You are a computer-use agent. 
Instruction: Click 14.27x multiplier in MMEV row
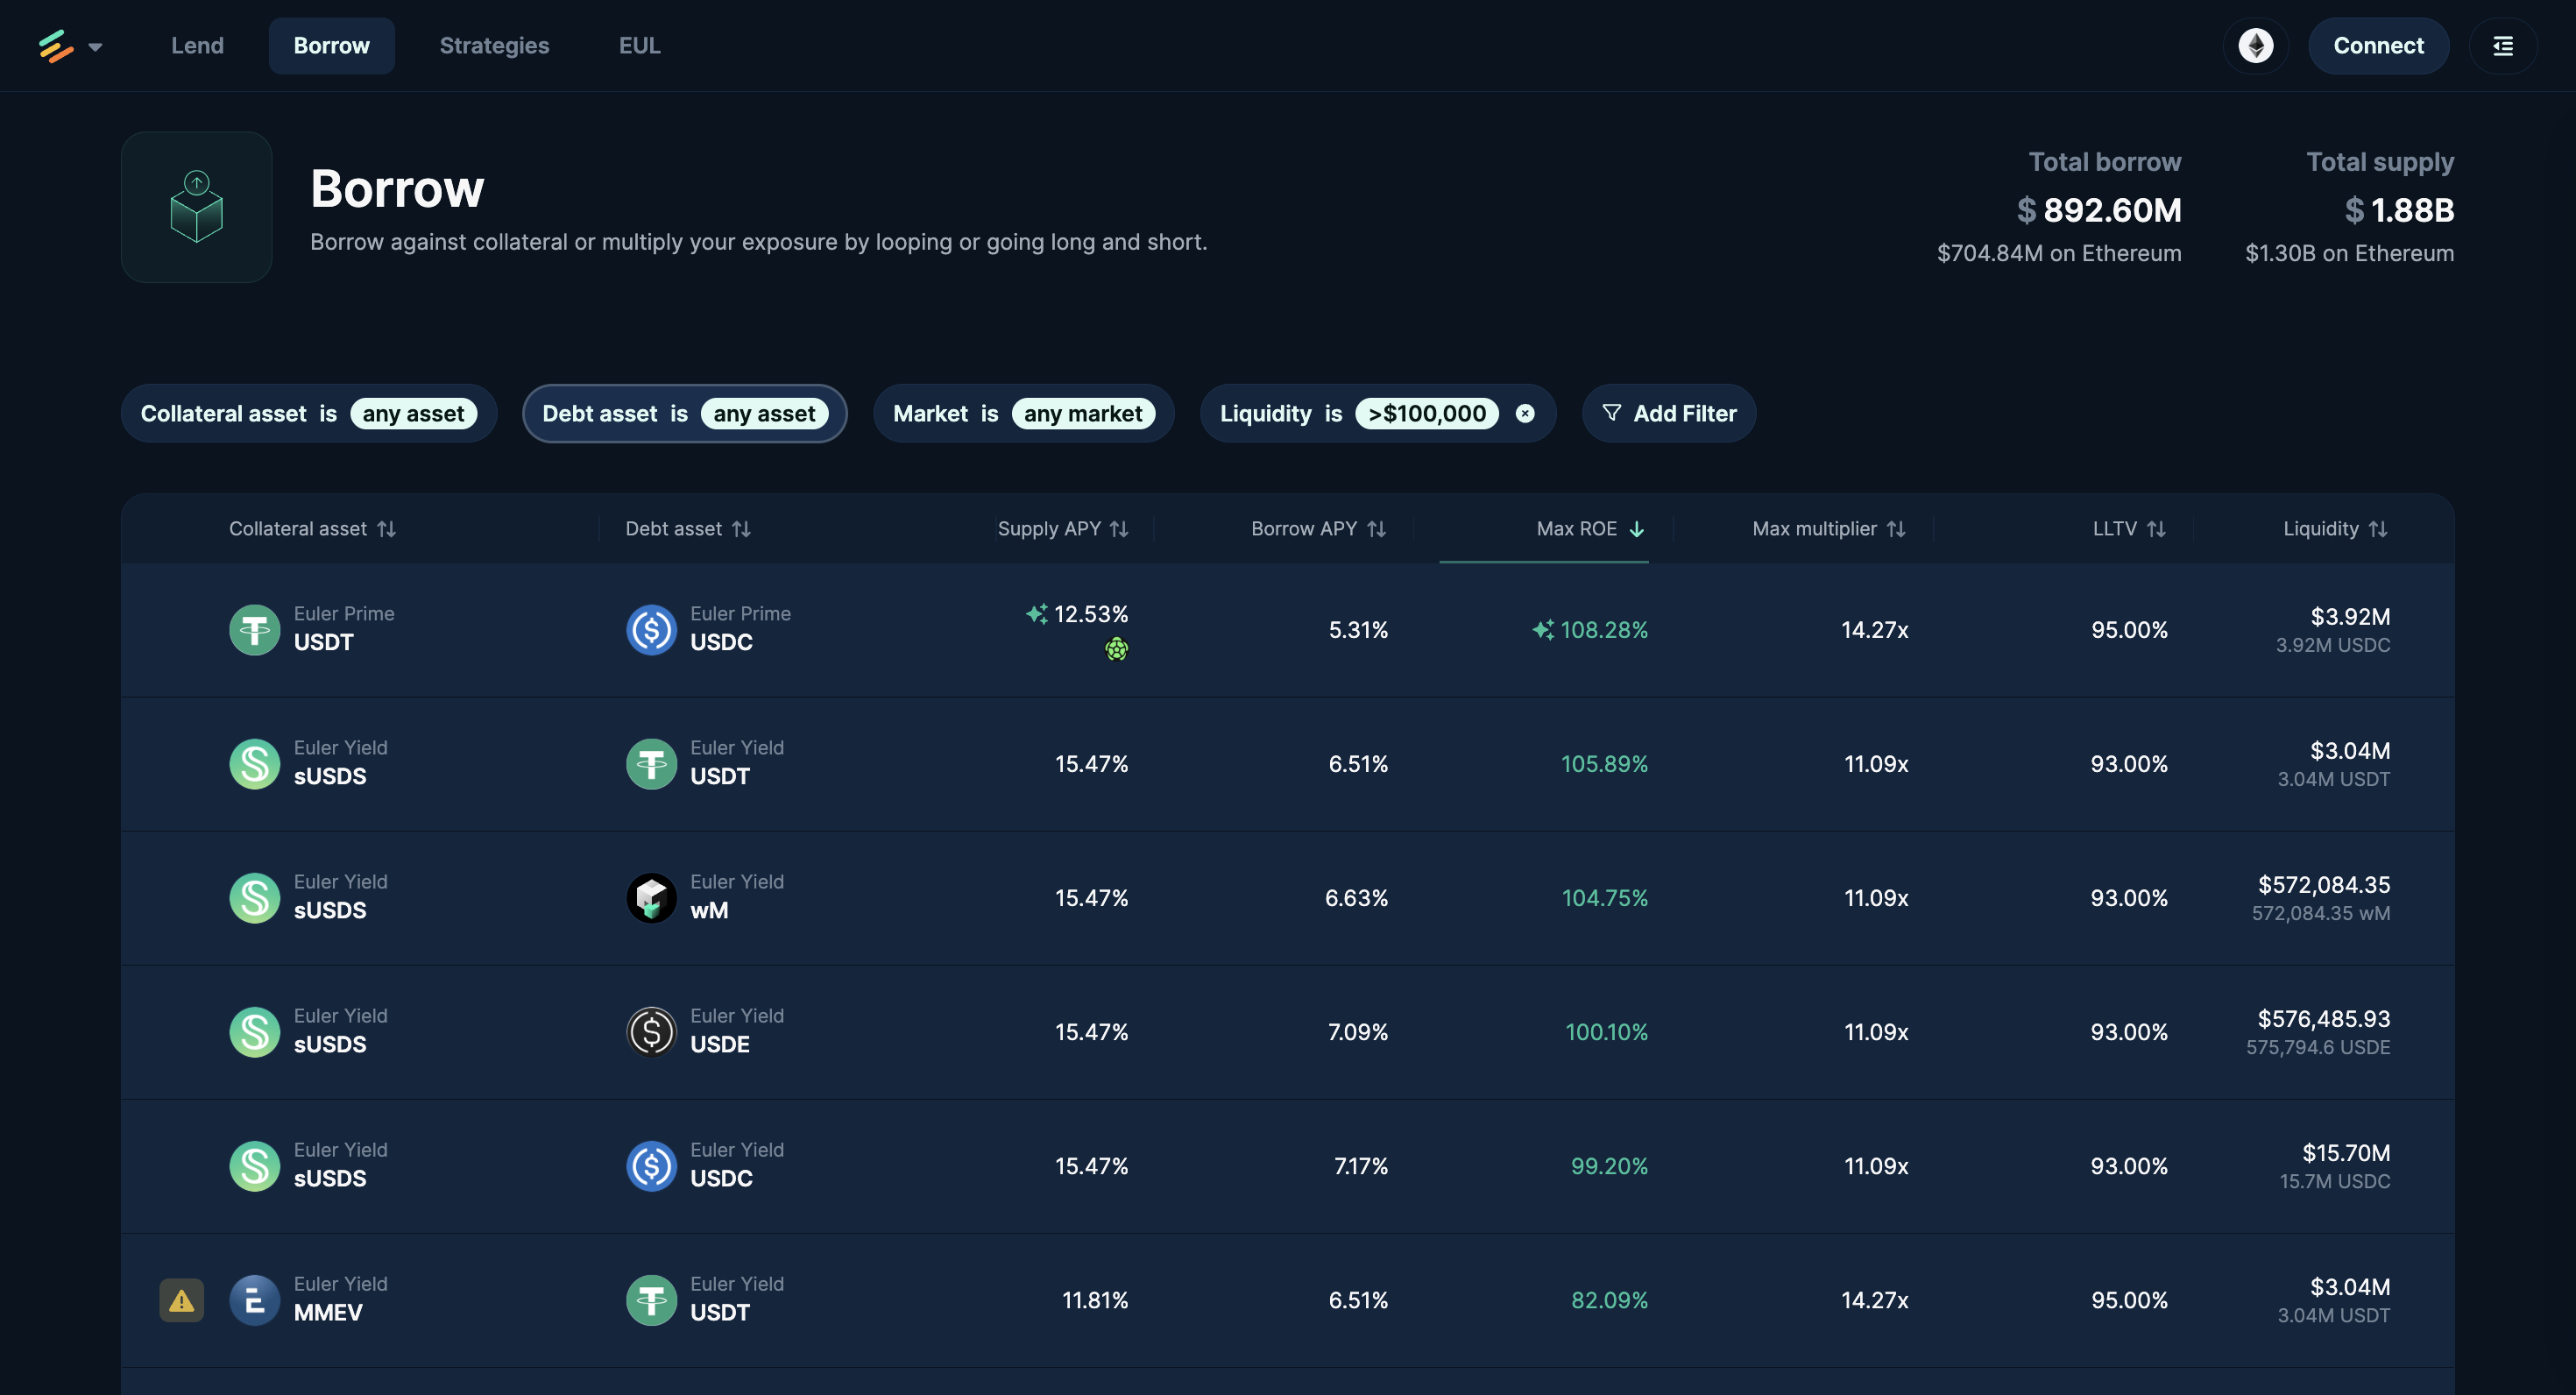[x=1874, y=1299]
